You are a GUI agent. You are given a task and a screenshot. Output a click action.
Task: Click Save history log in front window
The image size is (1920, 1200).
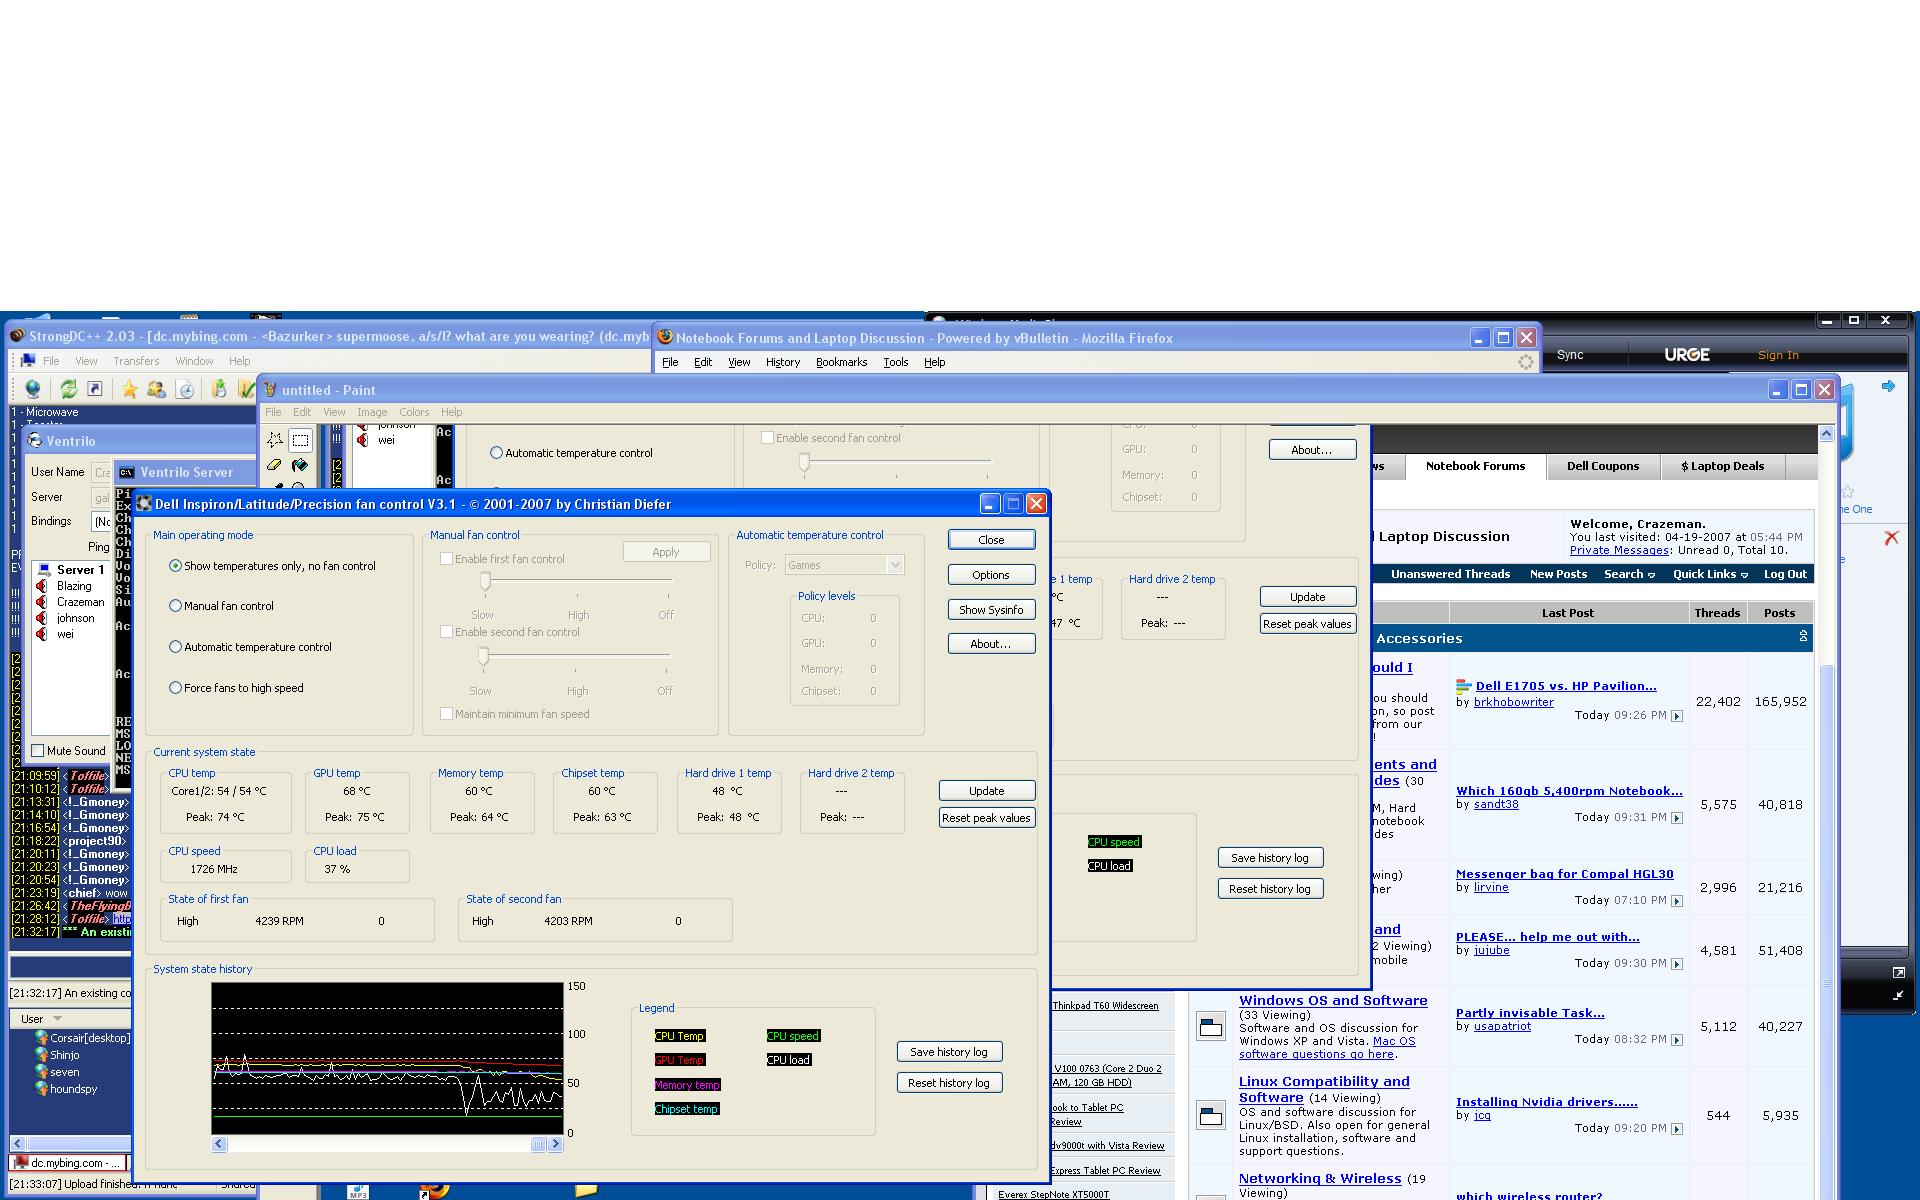[x=949, y=1052]
